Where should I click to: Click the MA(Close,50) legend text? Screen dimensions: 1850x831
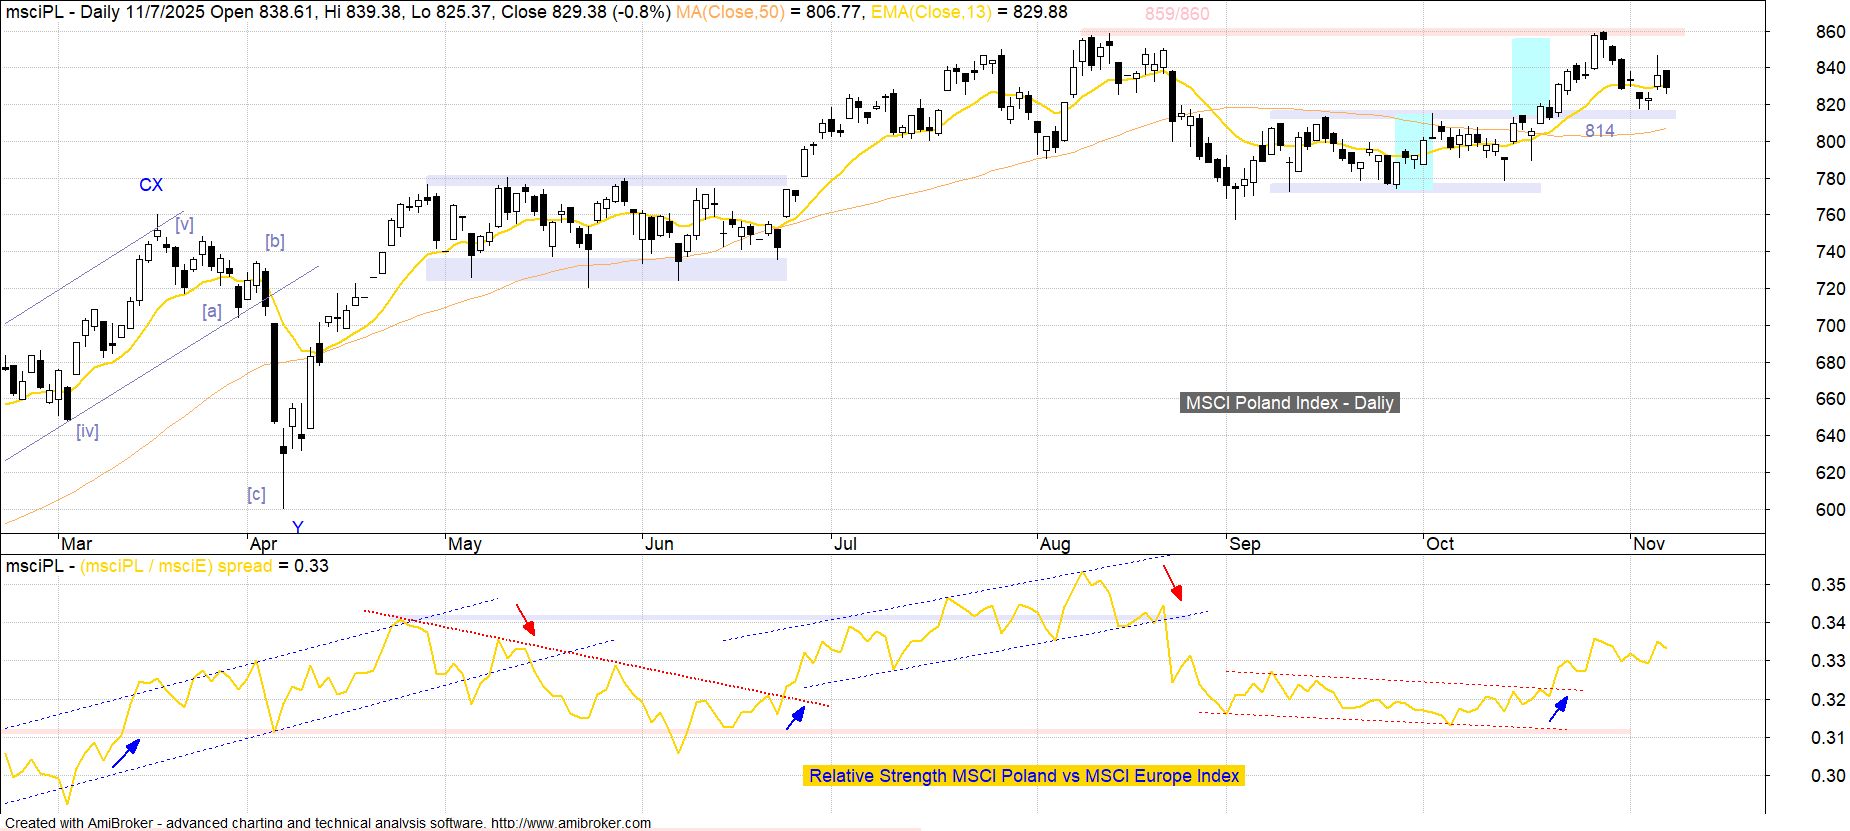tap(730, 12)
